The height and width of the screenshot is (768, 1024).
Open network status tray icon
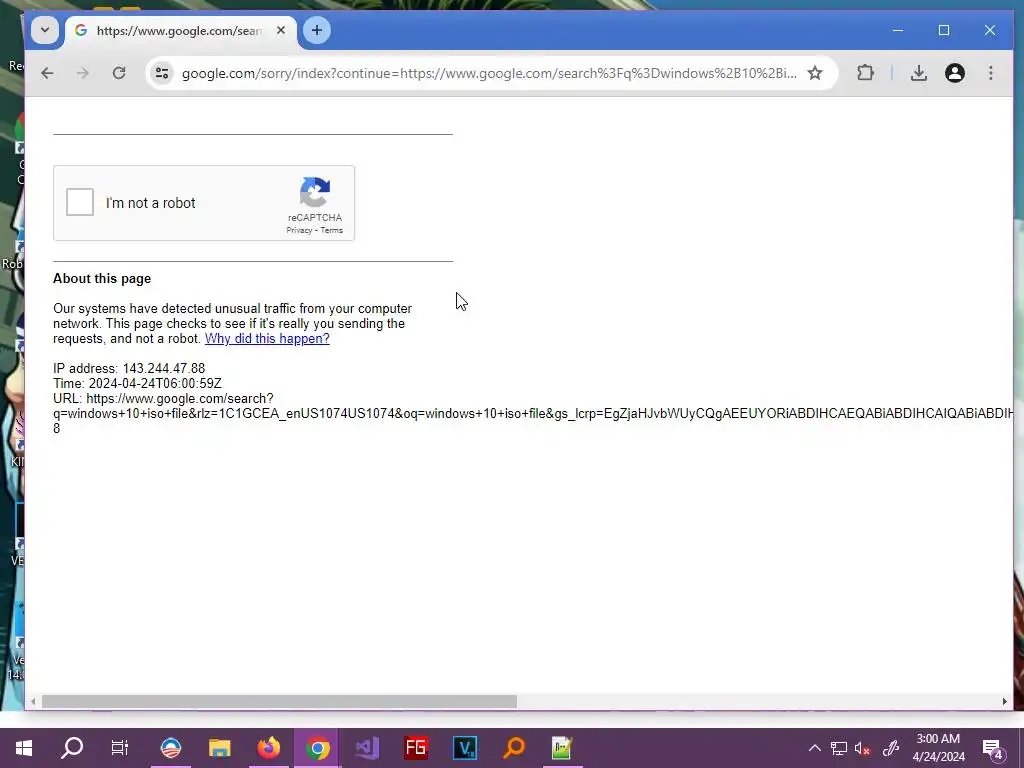click(x=839, y=748)
